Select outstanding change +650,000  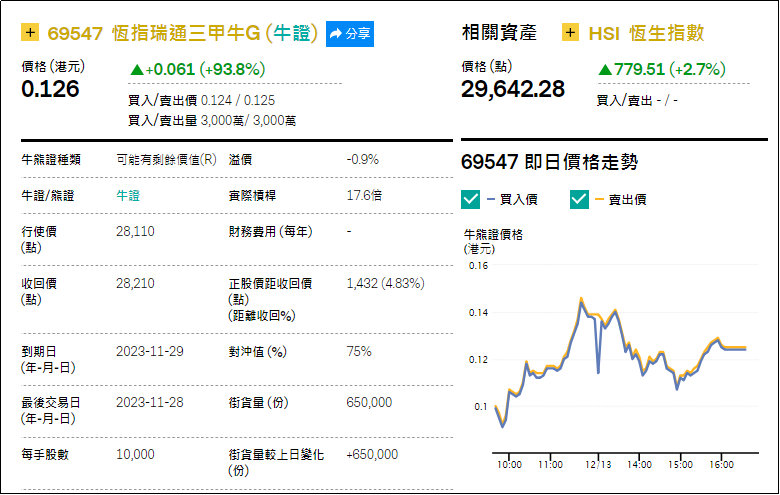[x=372, y=454]
